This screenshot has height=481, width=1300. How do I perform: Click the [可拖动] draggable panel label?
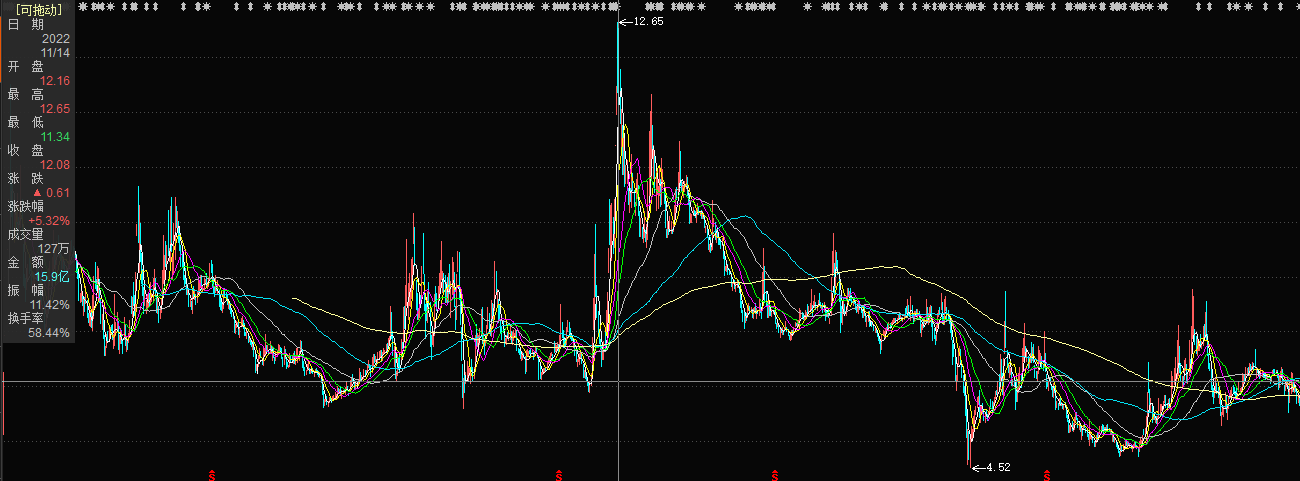tap(39, 9)
